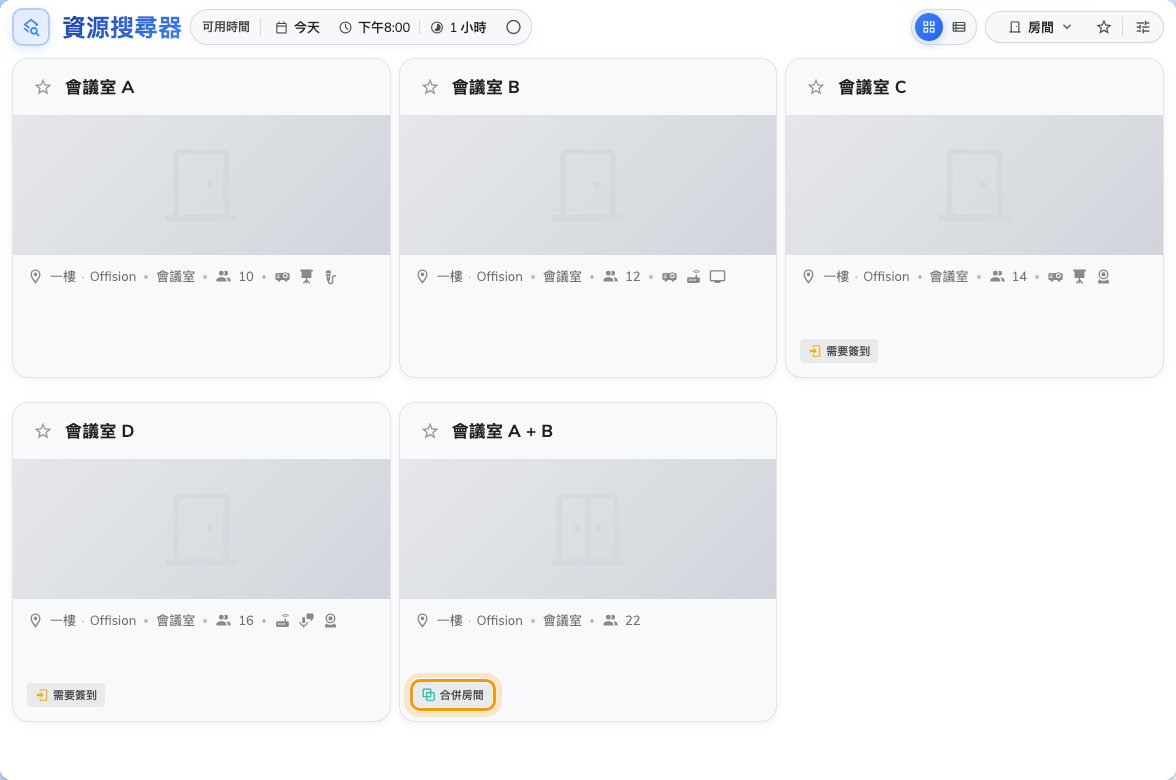This screenshot has width=1176, height=780.
Task: Favorite 會議室 A with its star
Action: (x=43, y=88)
